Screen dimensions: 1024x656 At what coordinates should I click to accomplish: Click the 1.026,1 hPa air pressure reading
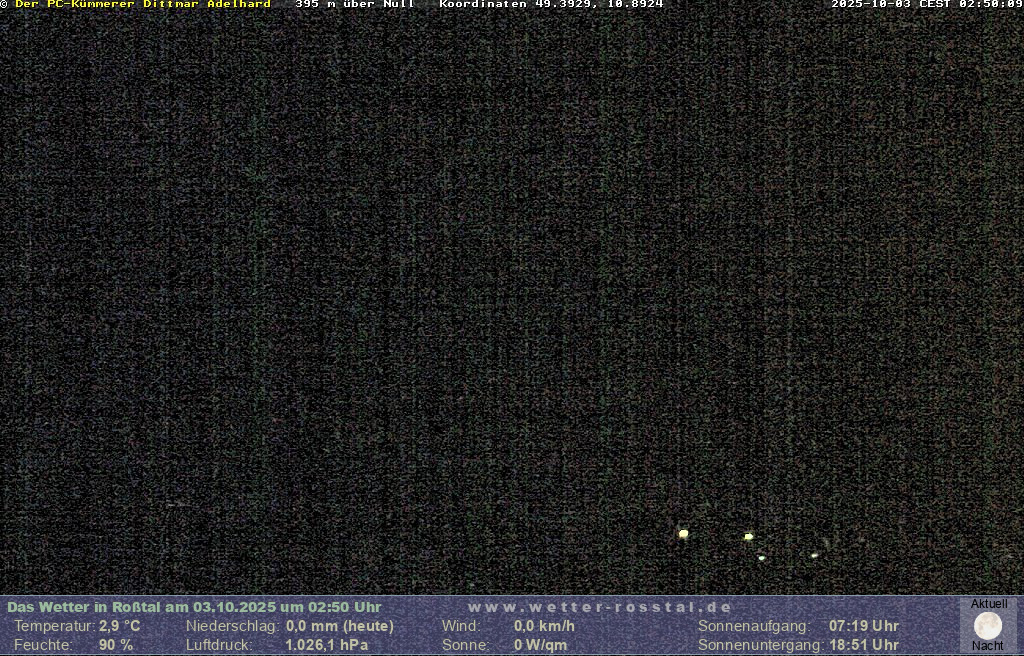[x=326, y=645]
